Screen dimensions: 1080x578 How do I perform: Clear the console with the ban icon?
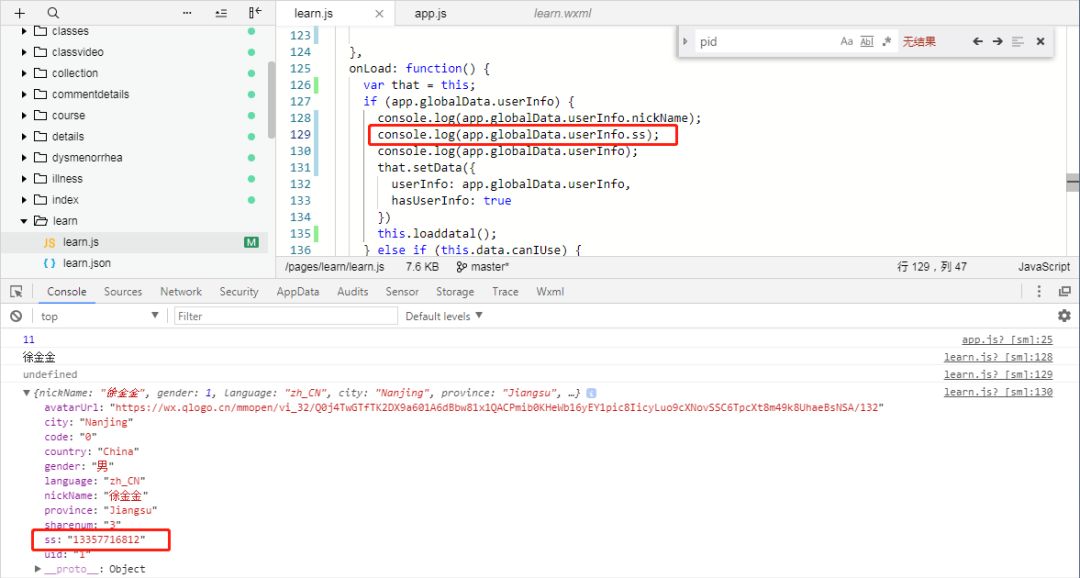point(16,316)
